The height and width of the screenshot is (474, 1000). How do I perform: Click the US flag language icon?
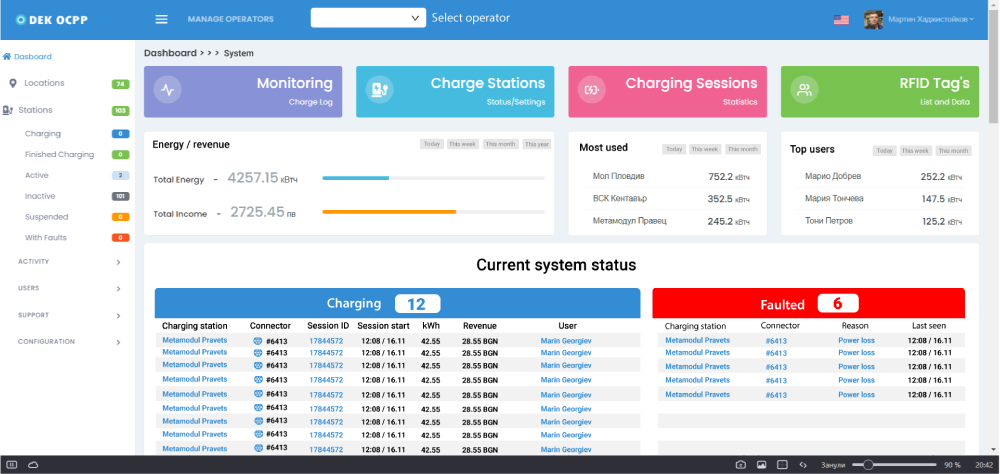[841, 19]
